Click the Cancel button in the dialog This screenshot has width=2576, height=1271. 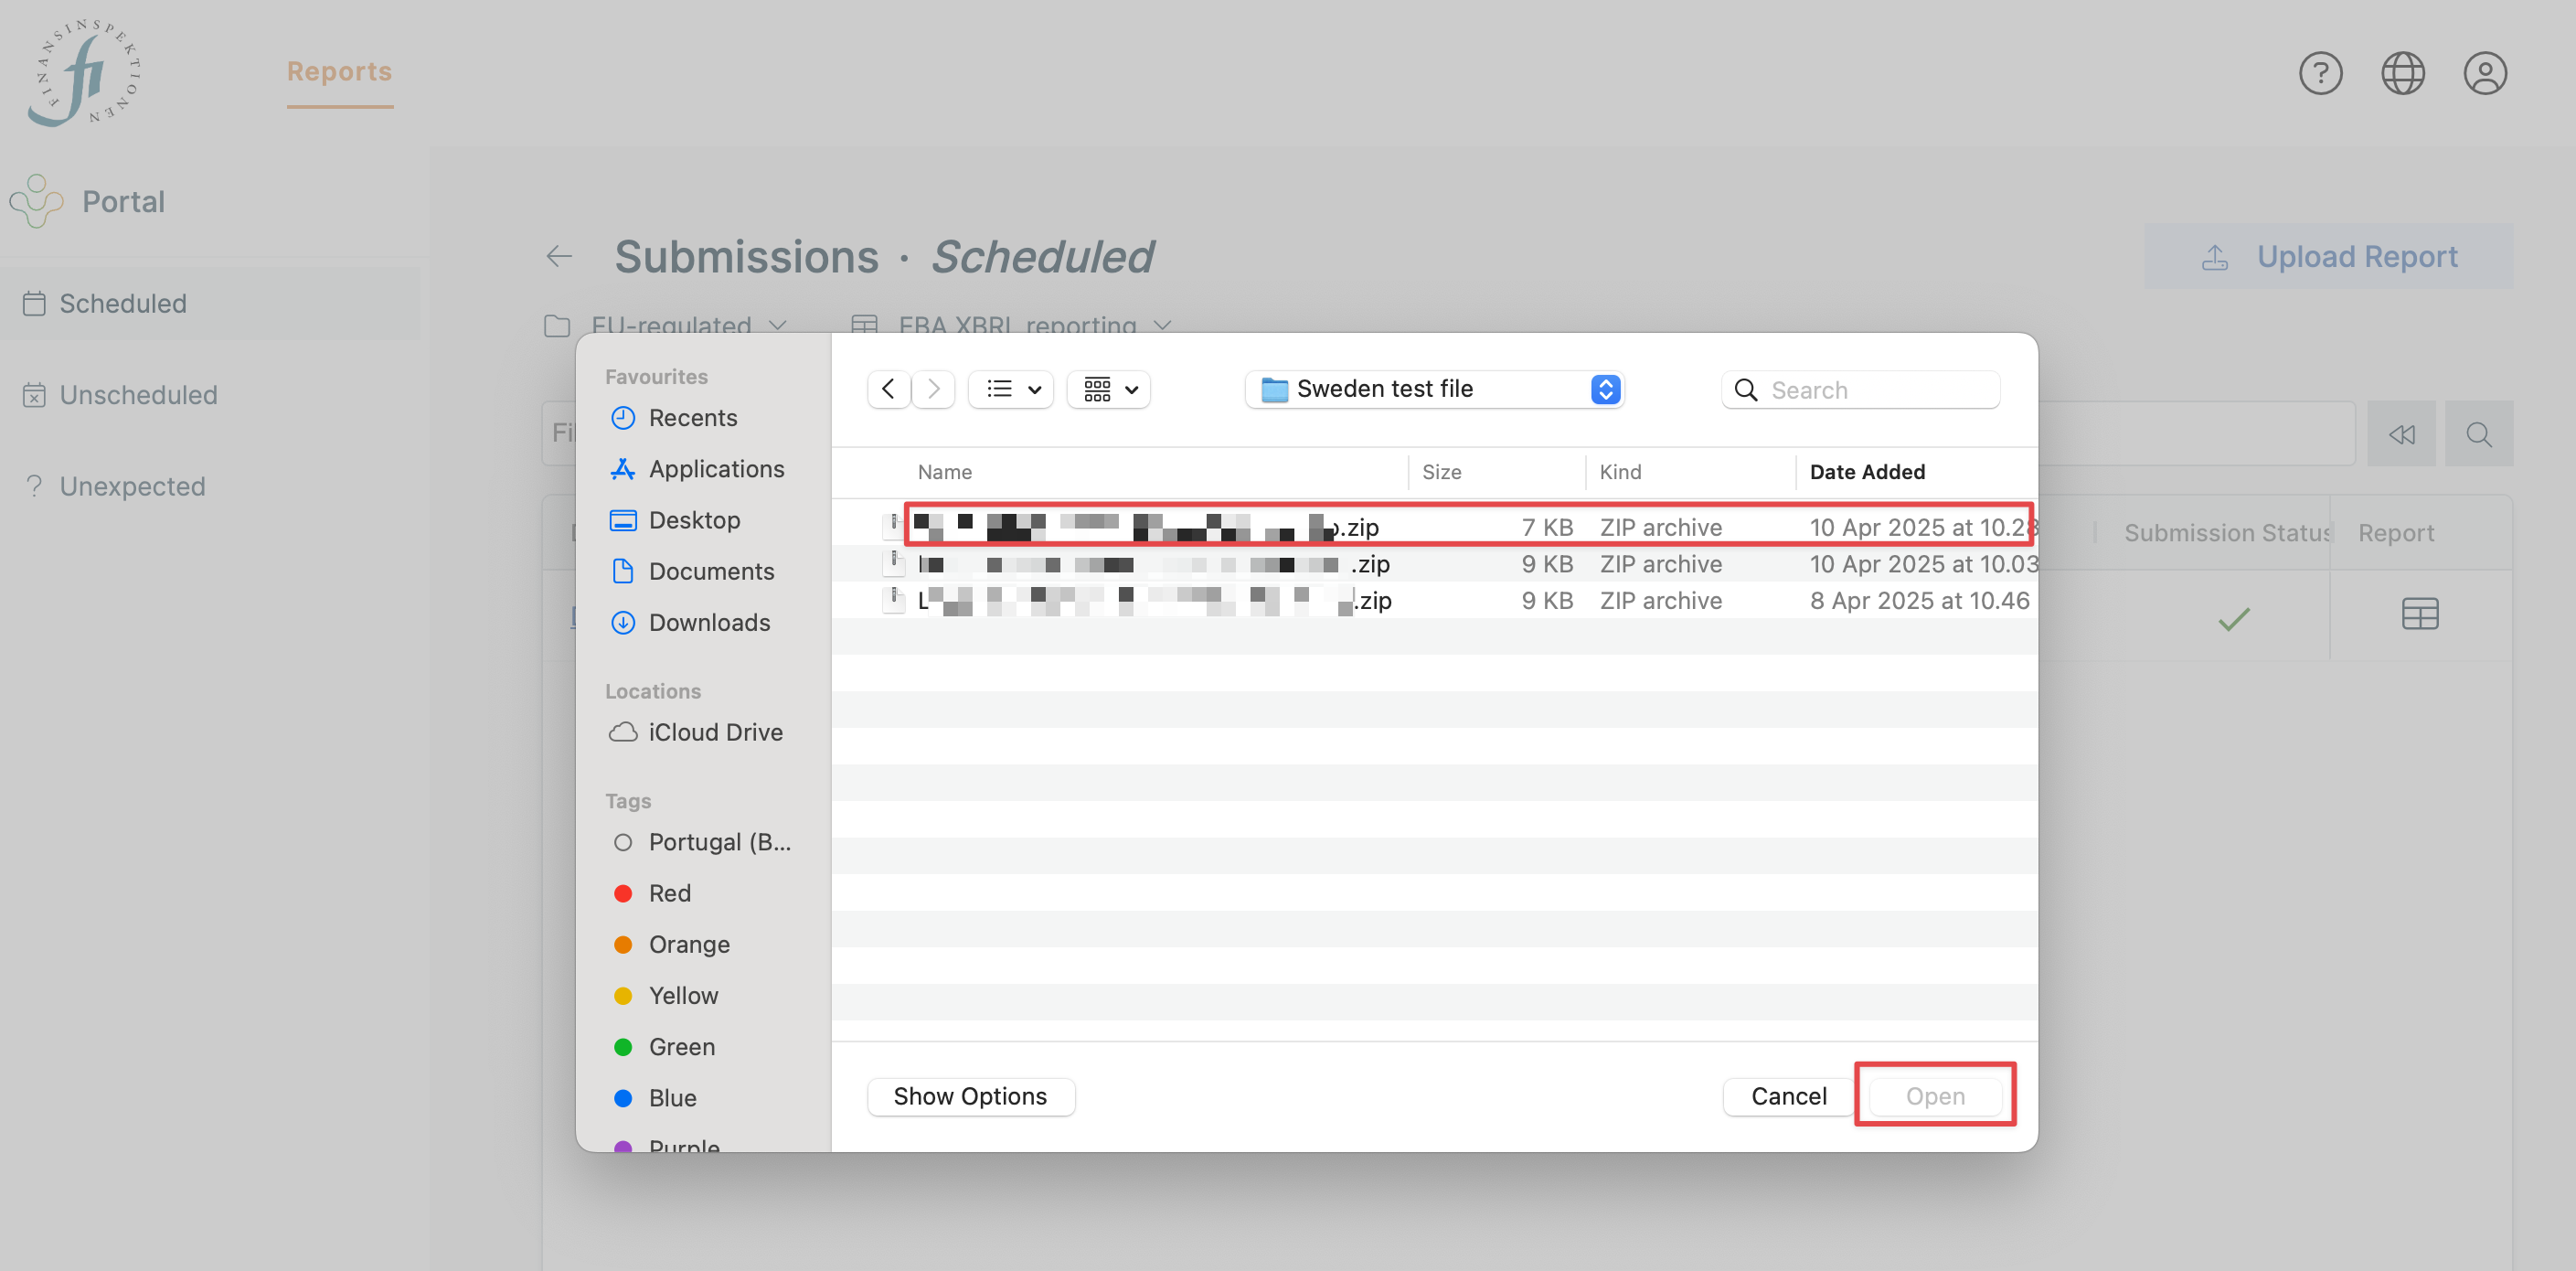point(1787,1095)
